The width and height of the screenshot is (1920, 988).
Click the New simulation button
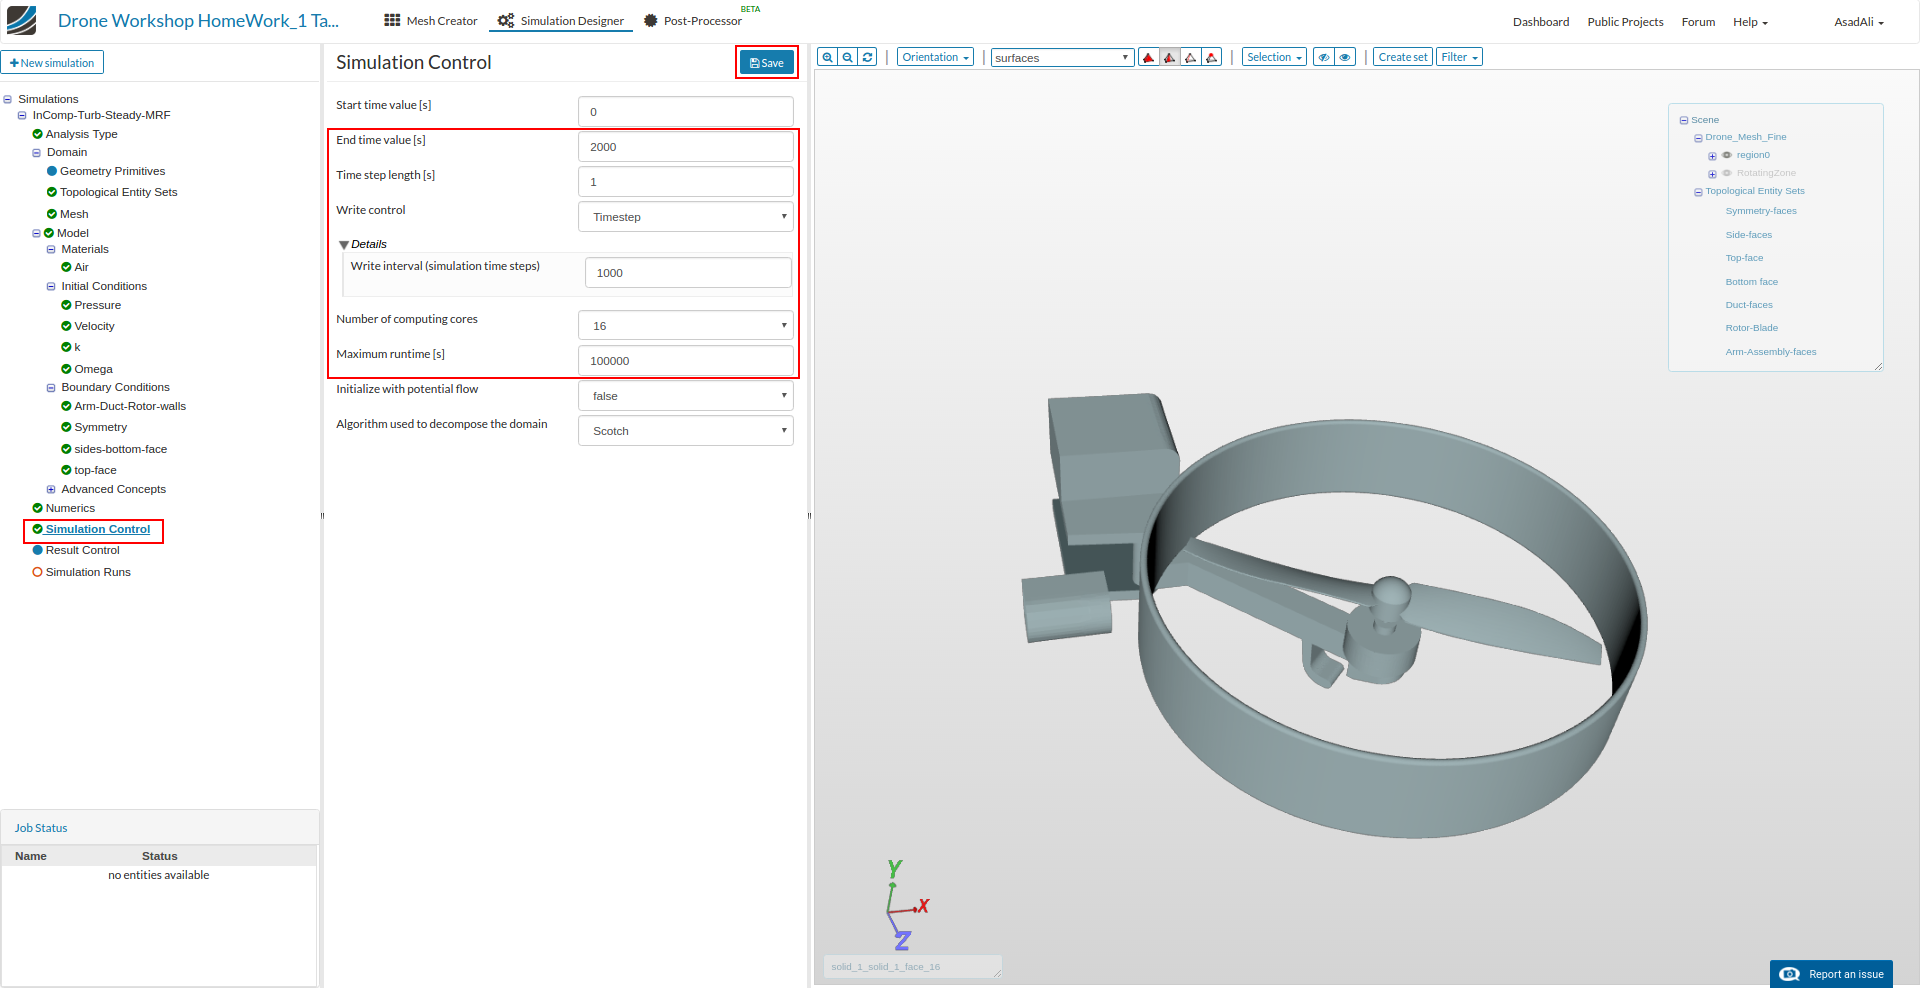click(52, 63)
